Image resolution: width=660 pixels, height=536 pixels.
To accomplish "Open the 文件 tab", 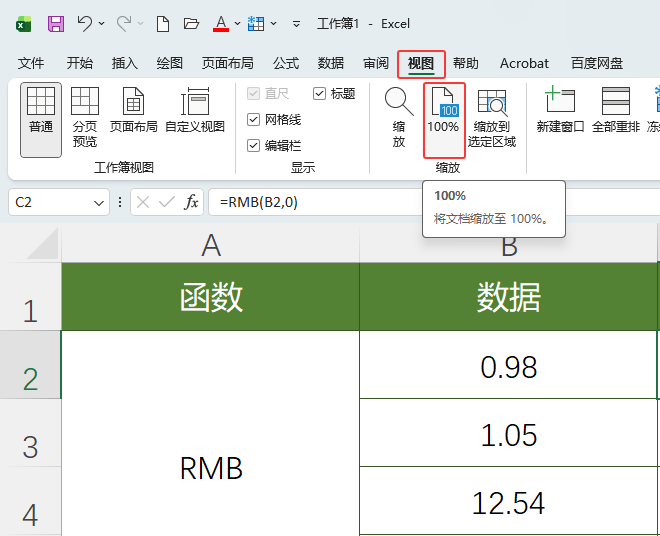I will coord(31,63).
